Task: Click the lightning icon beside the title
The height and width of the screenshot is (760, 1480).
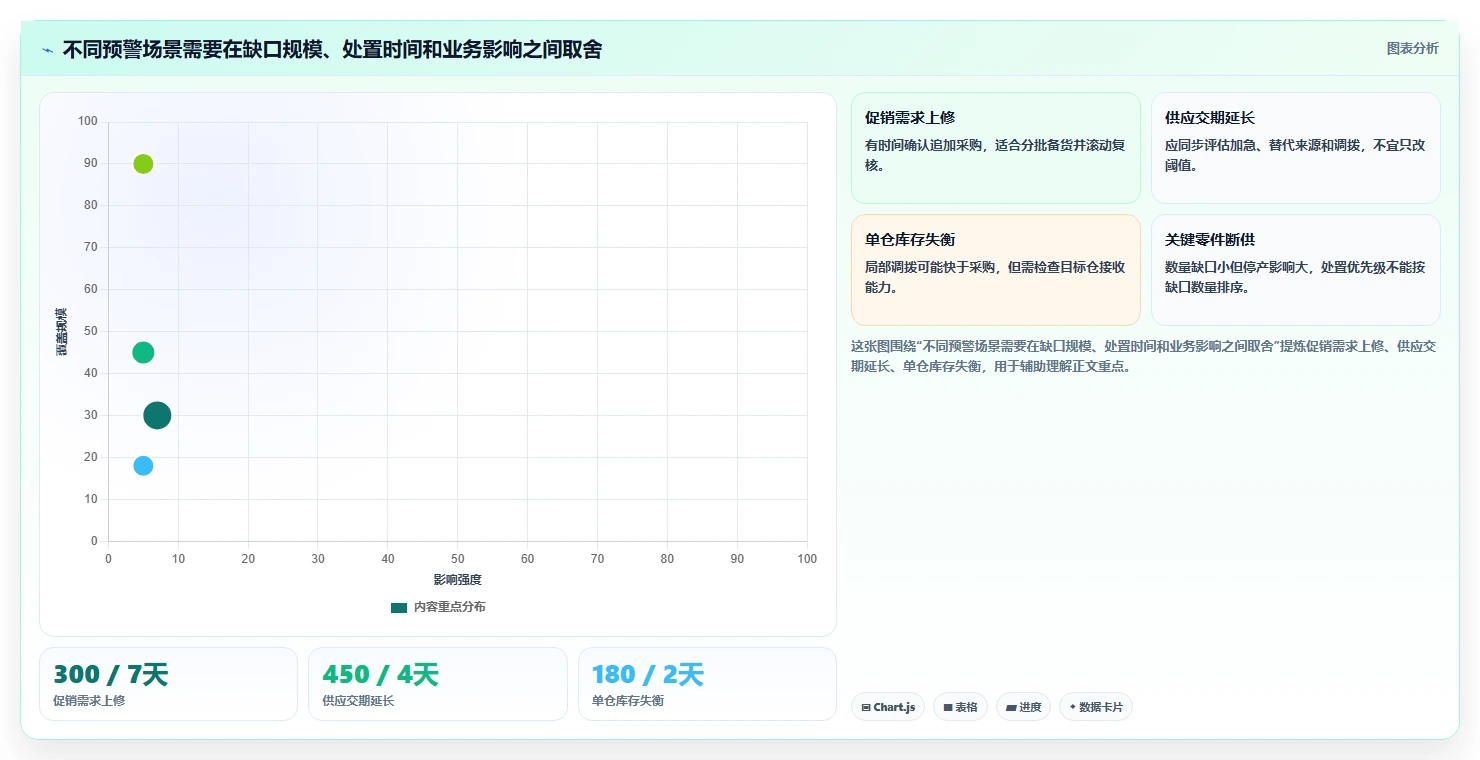Action: pyautogui.click(x=47, y=50)
